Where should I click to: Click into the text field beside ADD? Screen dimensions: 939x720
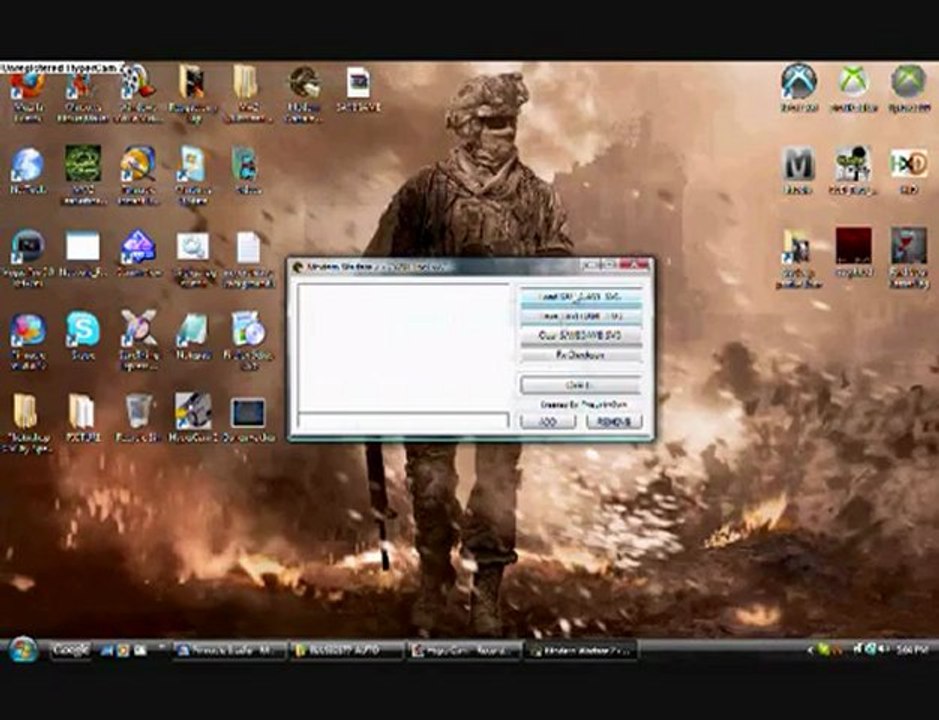click(x=404, y=420)
